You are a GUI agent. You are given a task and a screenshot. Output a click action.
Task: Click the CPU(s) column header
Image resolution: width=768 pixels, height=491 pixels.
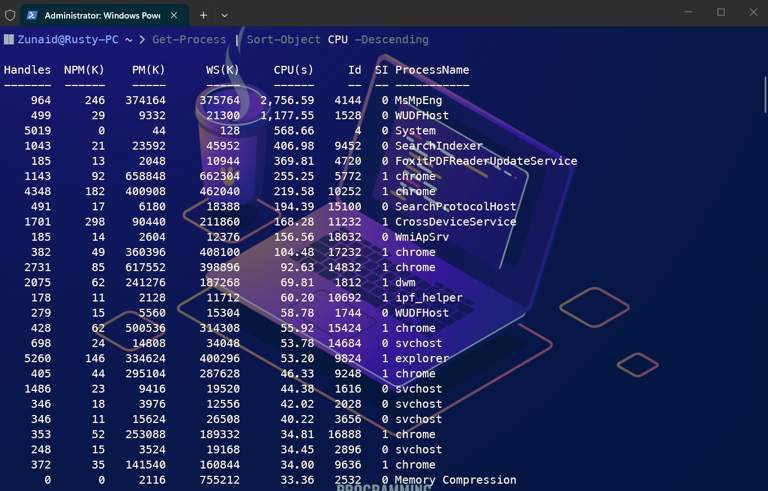293,70
